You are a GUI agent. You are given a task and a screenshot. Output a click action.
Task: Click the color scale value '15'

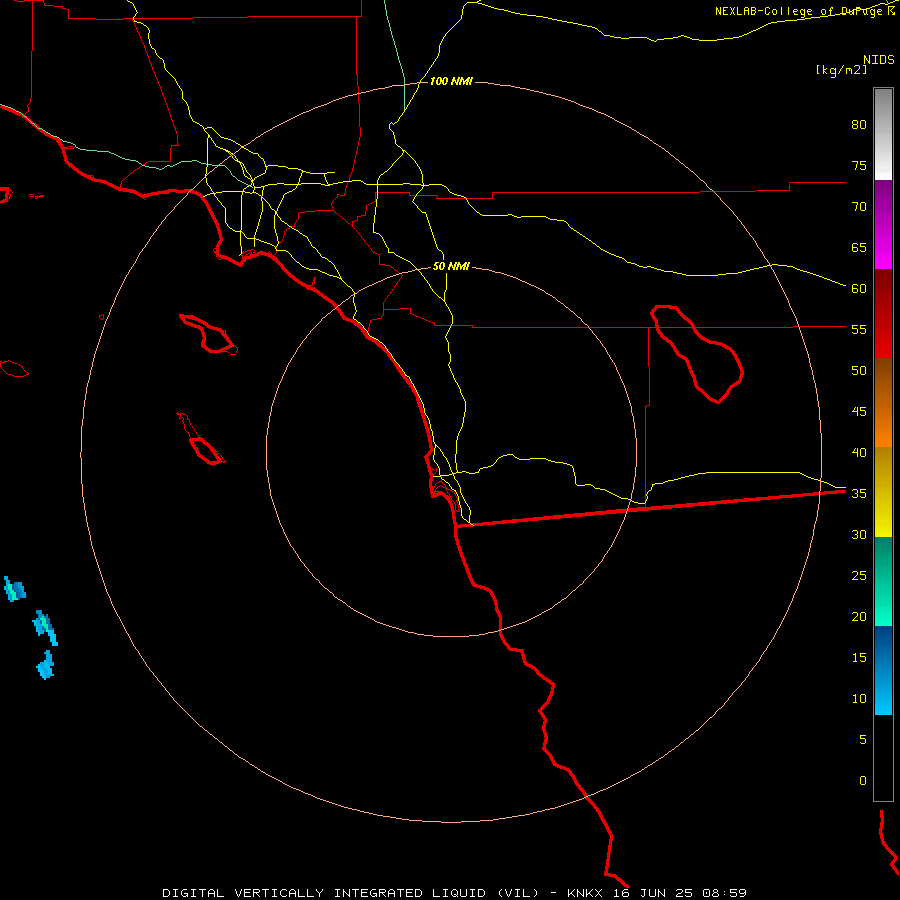pyautogui.click(x=859, y=658)
